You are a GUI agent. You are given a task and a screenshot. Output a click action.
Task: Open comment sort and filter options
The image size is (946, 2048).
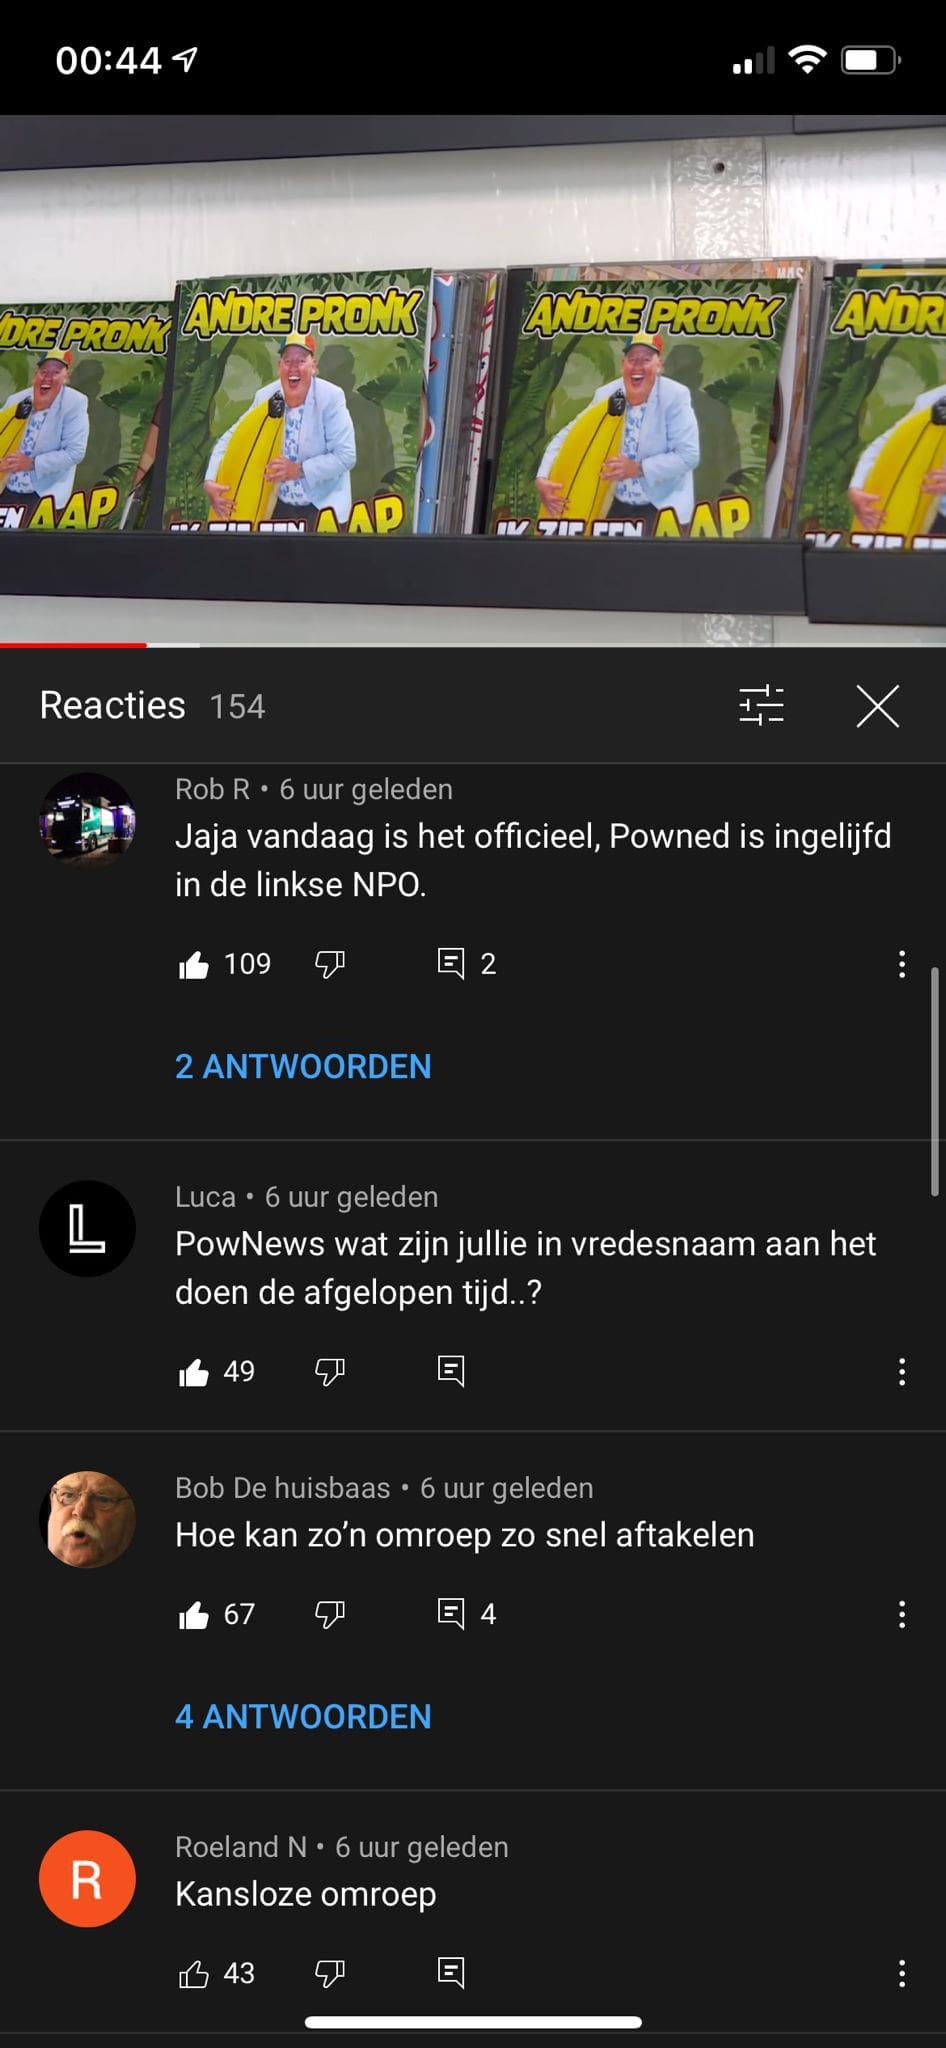[761, 705]
